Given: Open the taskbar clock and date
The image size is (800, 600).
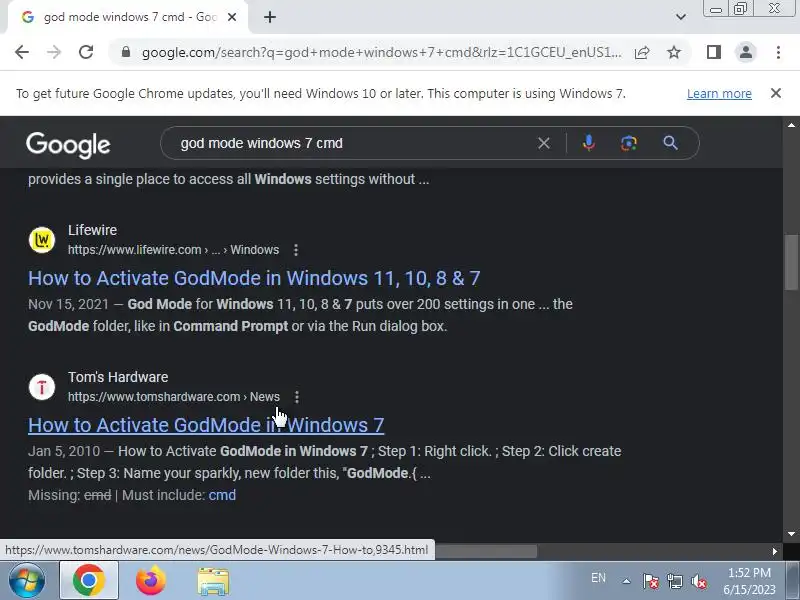Looking at the screenshot, I should tap(749, 581).
